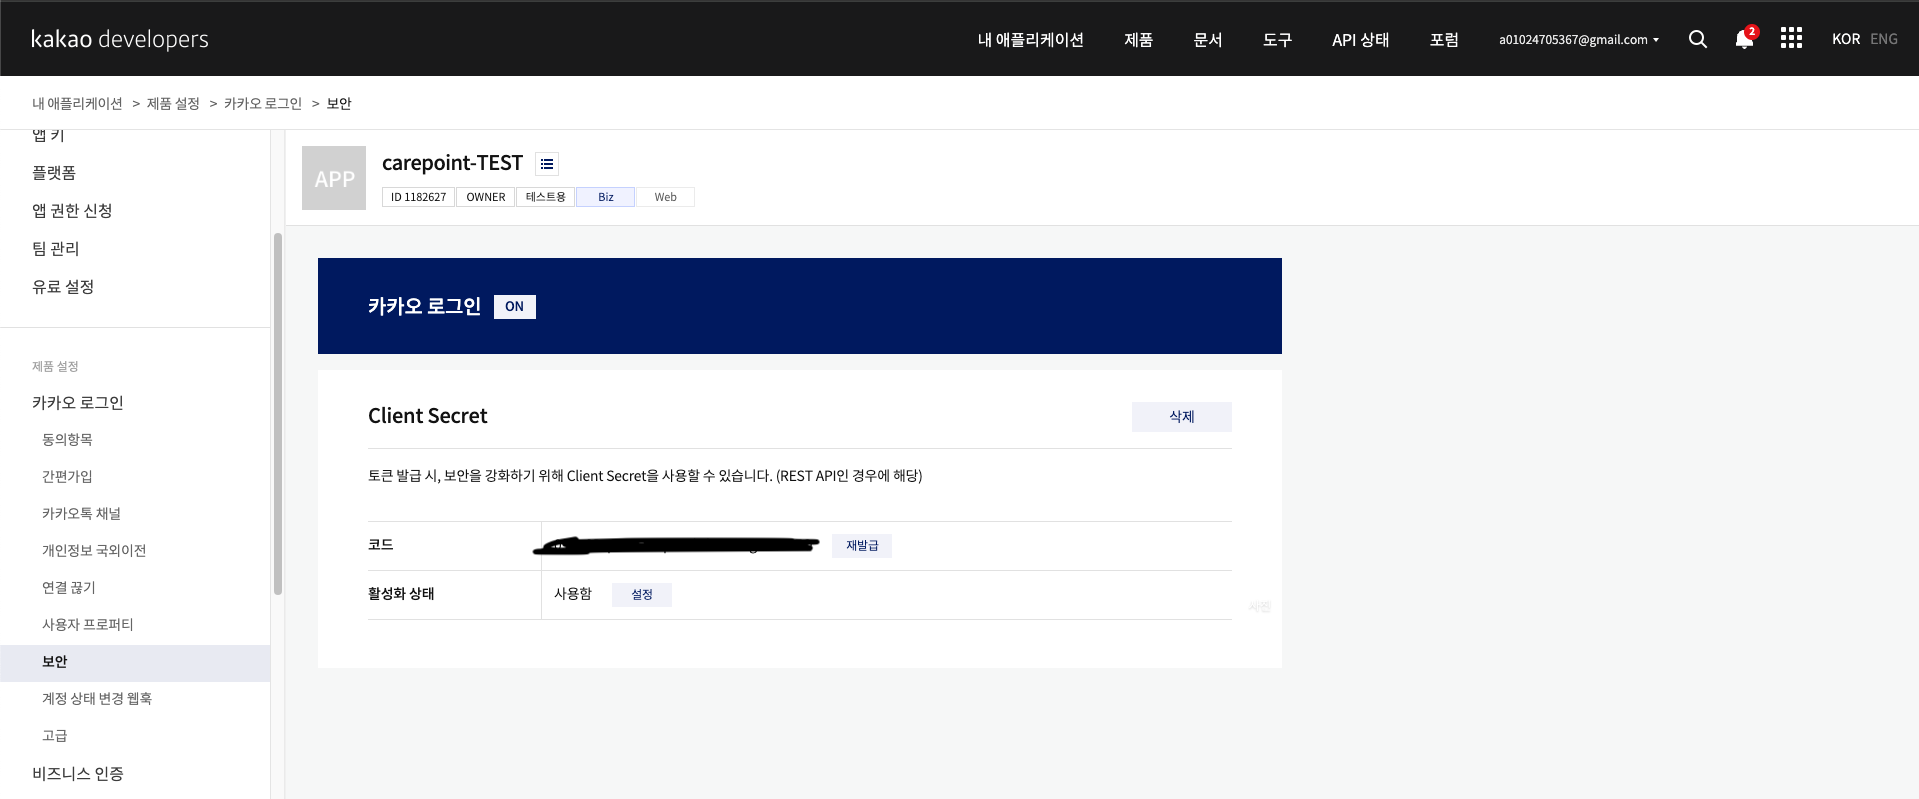Viewport: 1919px width, 799px height.
Task: Click the Biz tag under app name
Action: [605, 197]
